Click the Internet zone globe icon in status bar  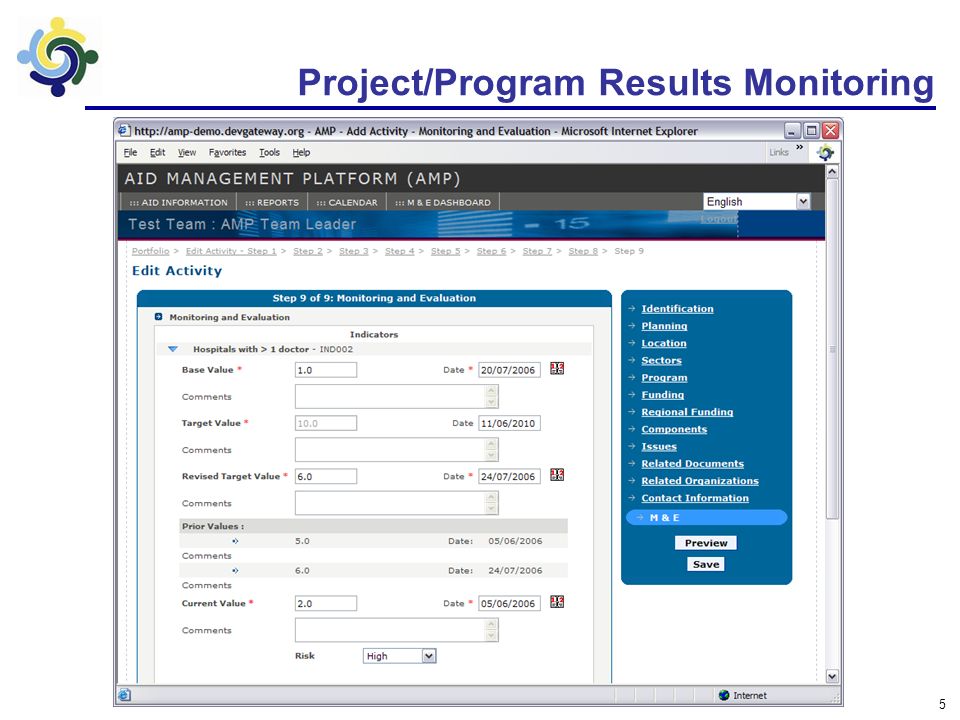point(724,696)
